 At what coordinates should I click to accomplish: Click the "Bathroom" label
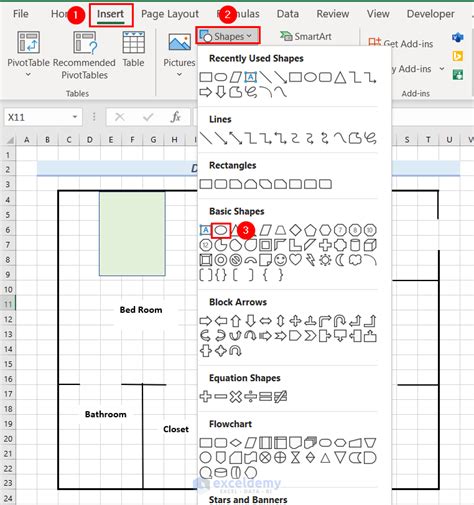tap(106, 414)
